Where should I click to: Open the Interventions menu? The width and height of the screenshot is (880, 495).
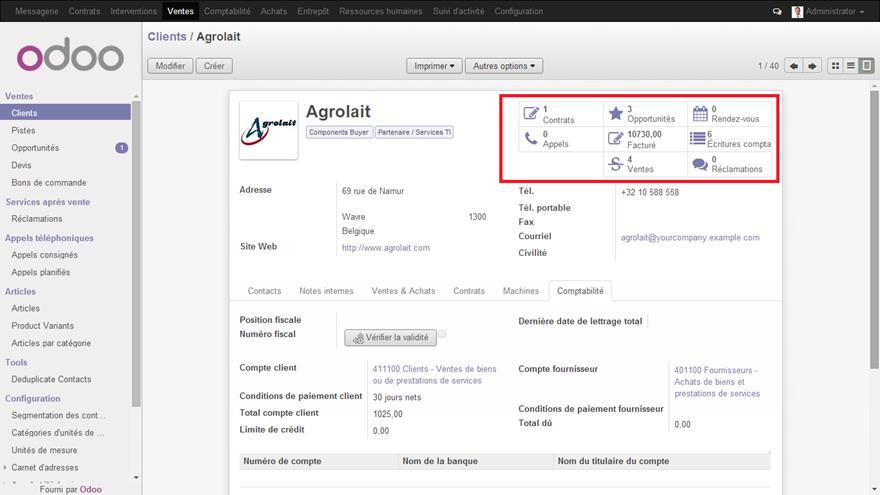134,11
